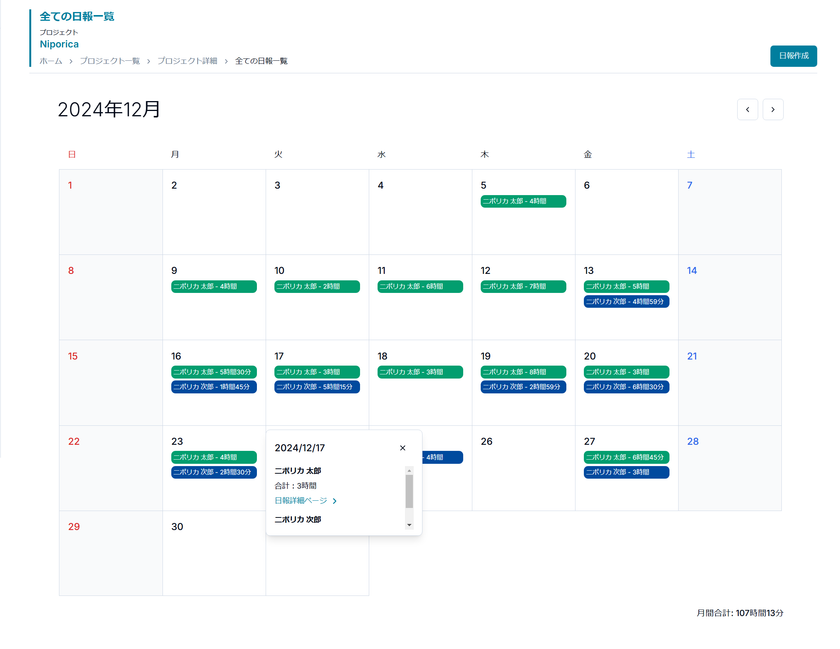
Task: Click the scrollbar up arrow in popup
Action: [409, 471]
